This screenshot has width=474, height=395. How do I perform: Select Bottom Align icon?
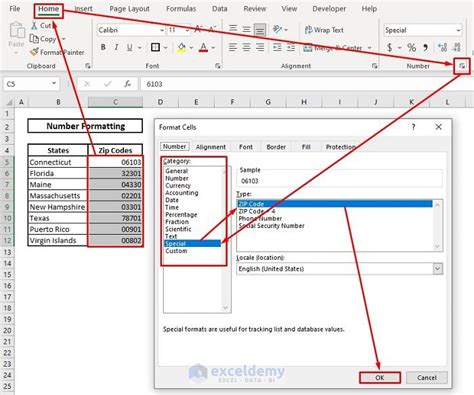(x=260, y=30)
